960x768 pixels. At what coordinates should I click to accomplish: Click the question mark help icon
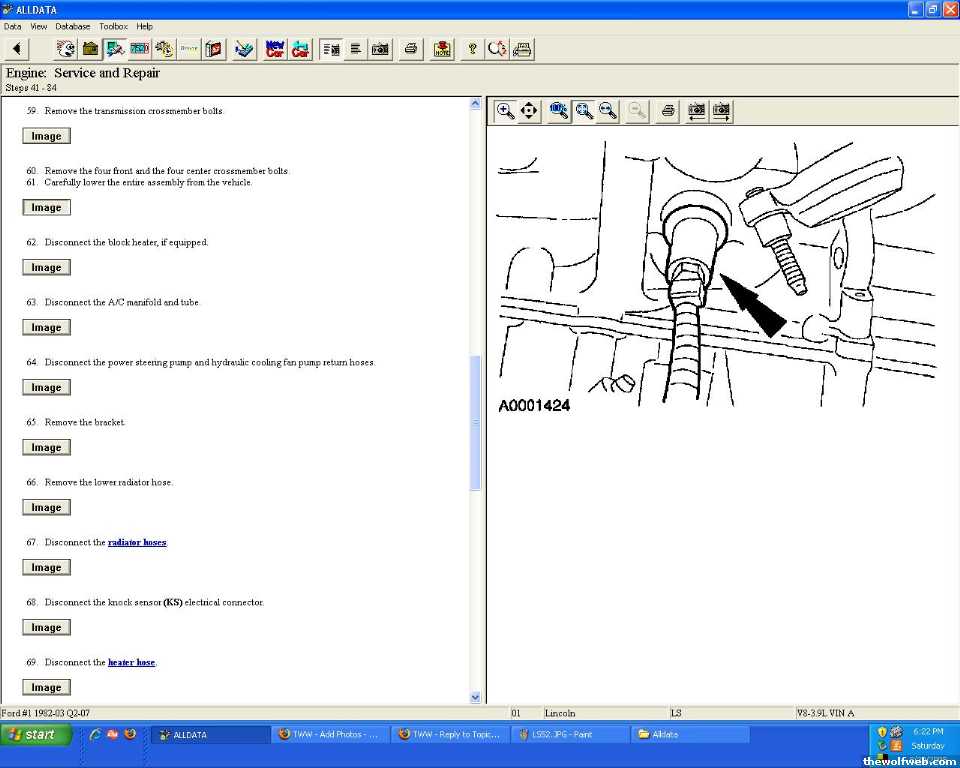tap(472, 49)
